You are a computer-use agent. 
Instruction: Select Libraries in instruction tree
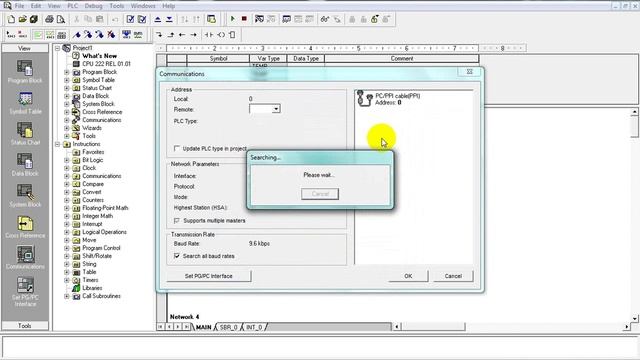tap(92, 288)
